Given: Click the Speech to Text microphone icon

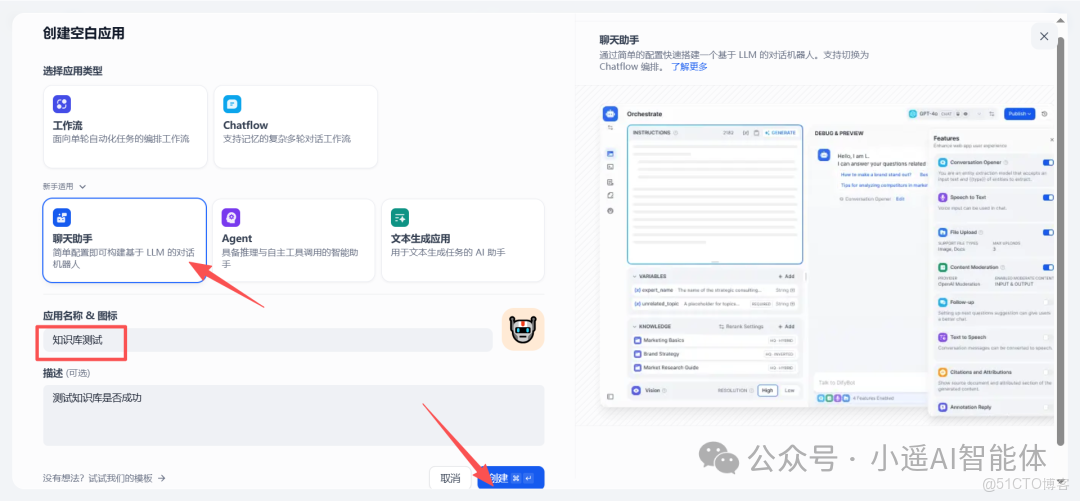Looking at the screenshot, I should tap(943, 197).
